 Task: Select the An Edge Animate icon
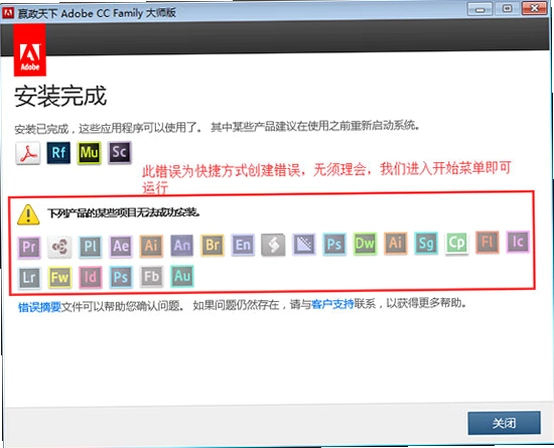coord(182,245)
